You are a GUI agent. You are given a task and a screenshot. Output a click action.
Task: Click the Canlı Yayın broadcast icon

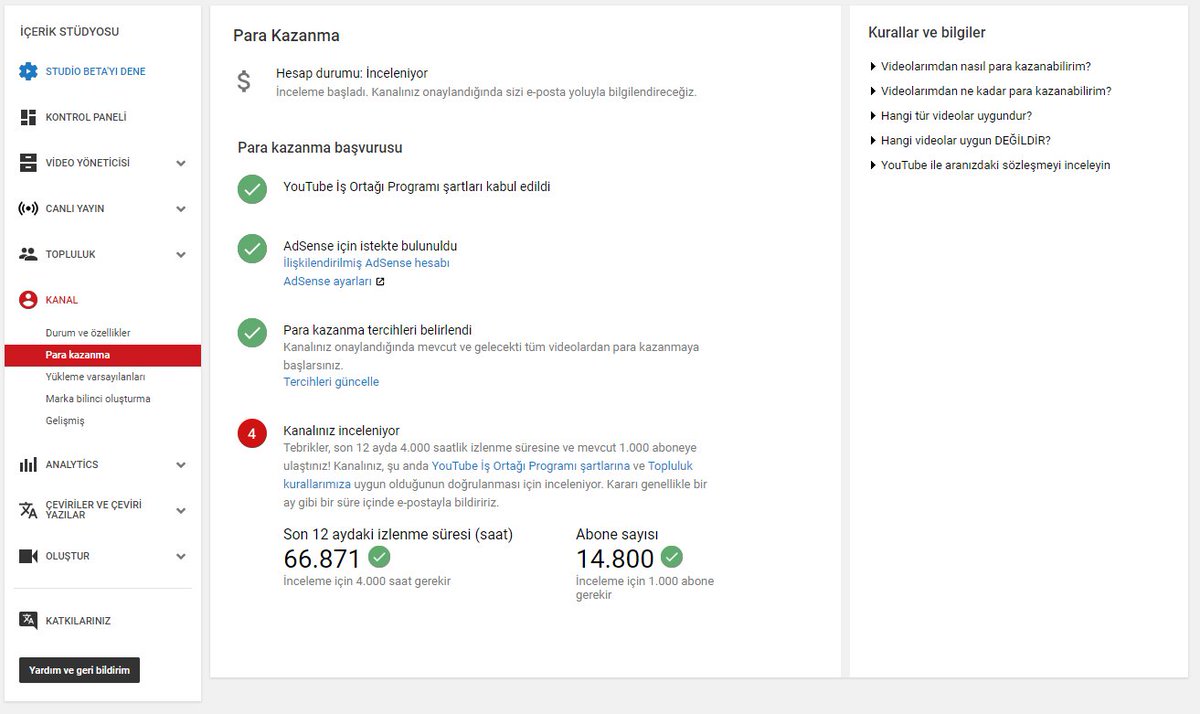[x=28, y=209]
